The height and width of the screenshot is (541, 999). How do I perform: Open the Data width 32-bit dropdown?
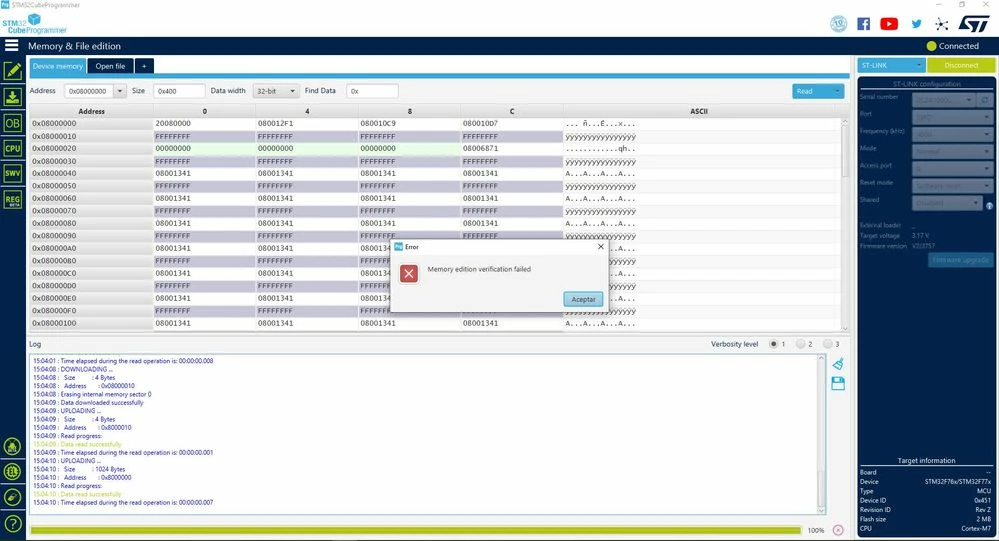(x=276, y=91)
